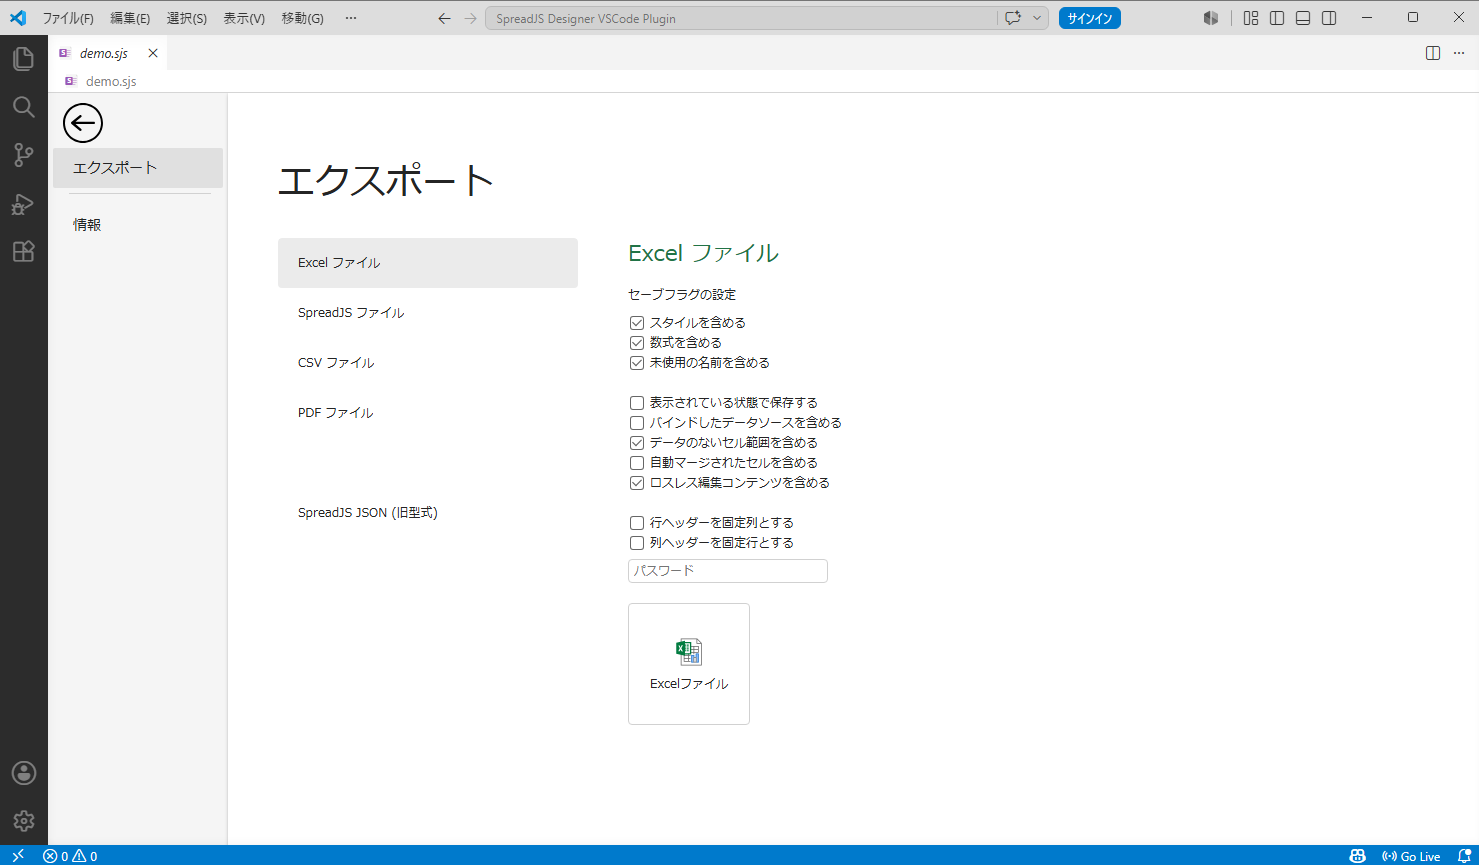
Task: Show errors and warnings in status bar
Action: 70,856
